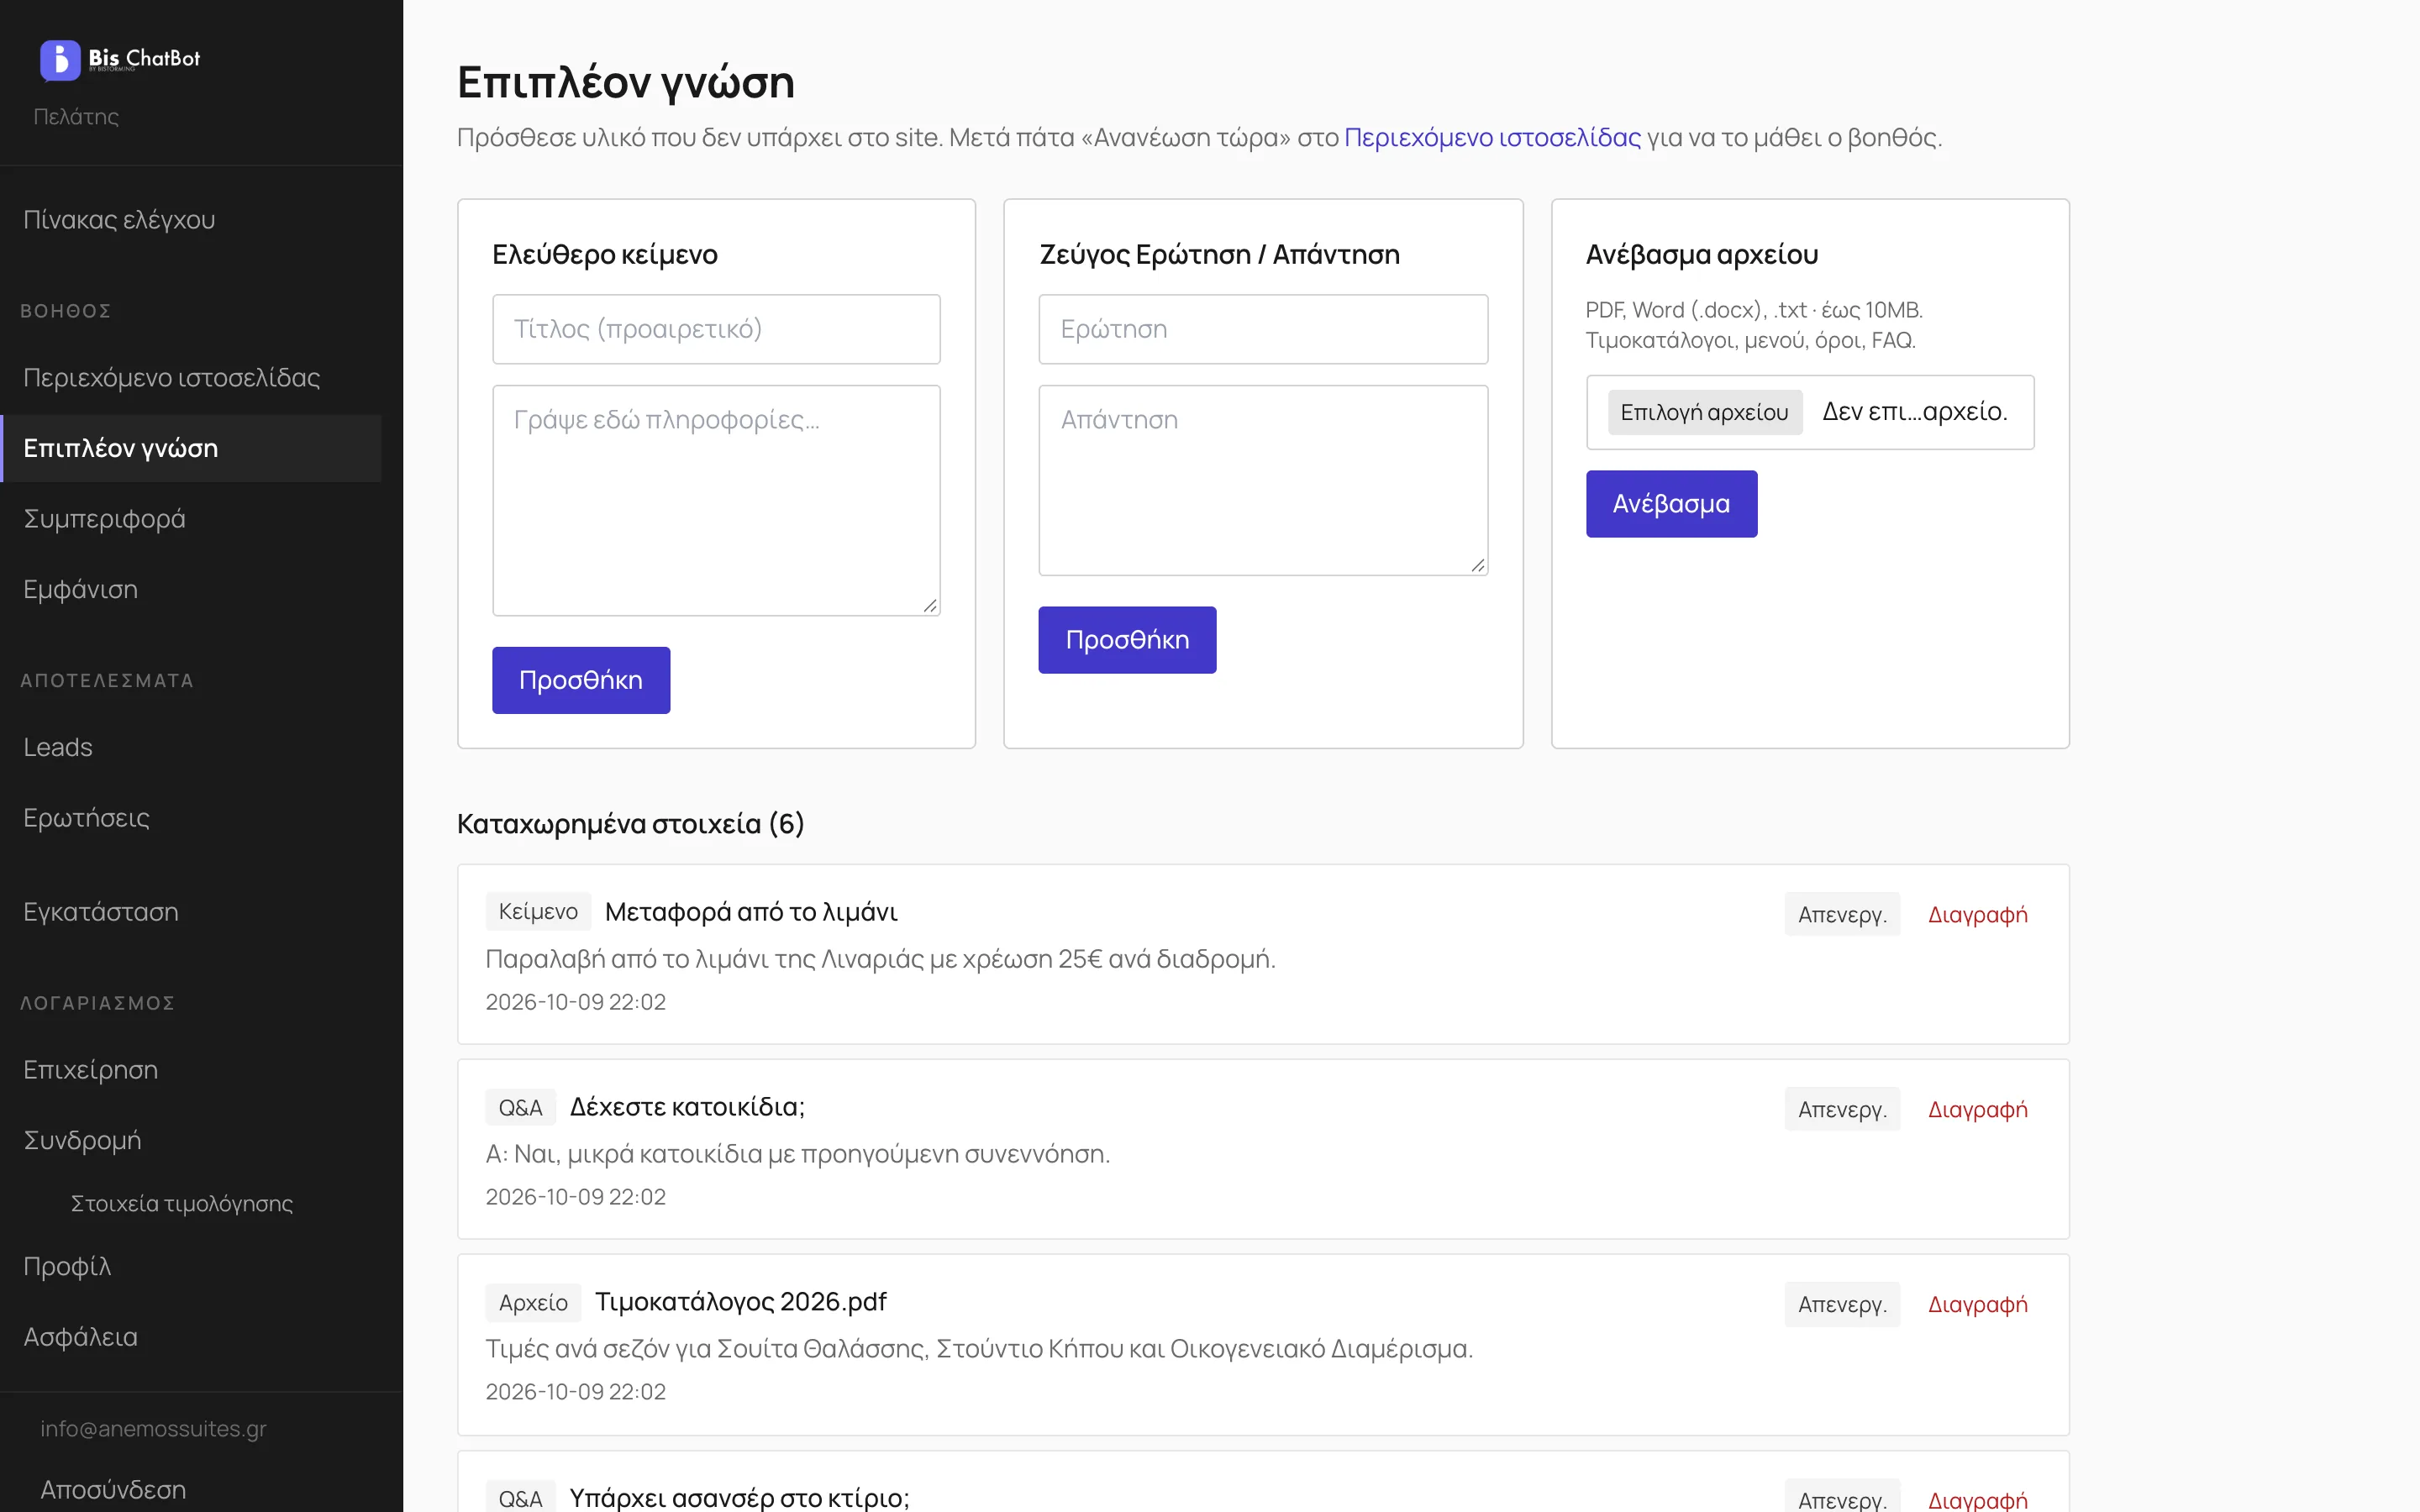The image size is (2420, 1512).
Task: Delete the Υπάρχει ασανσέρ στο κτίριο; entry
Action: [1977, 1499]
